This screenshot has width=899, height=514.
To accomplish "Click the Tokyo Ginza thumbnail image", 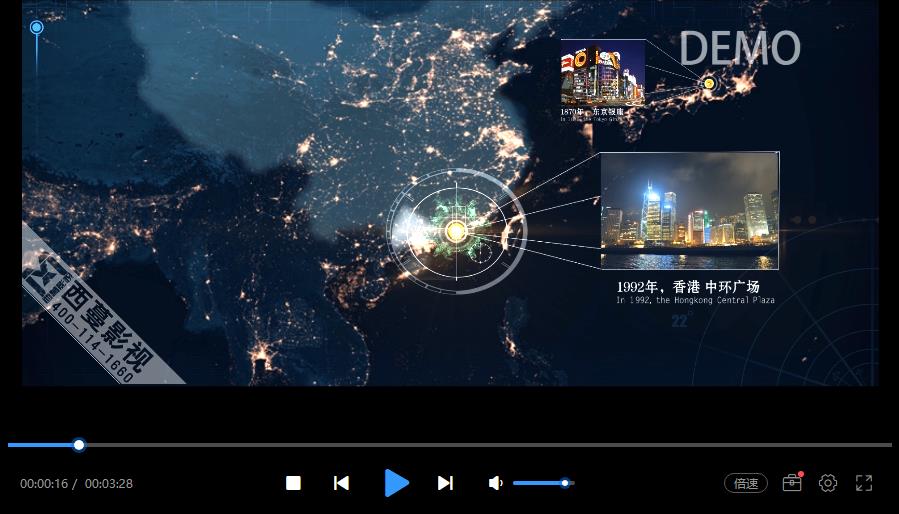I will tap(602, 72).
